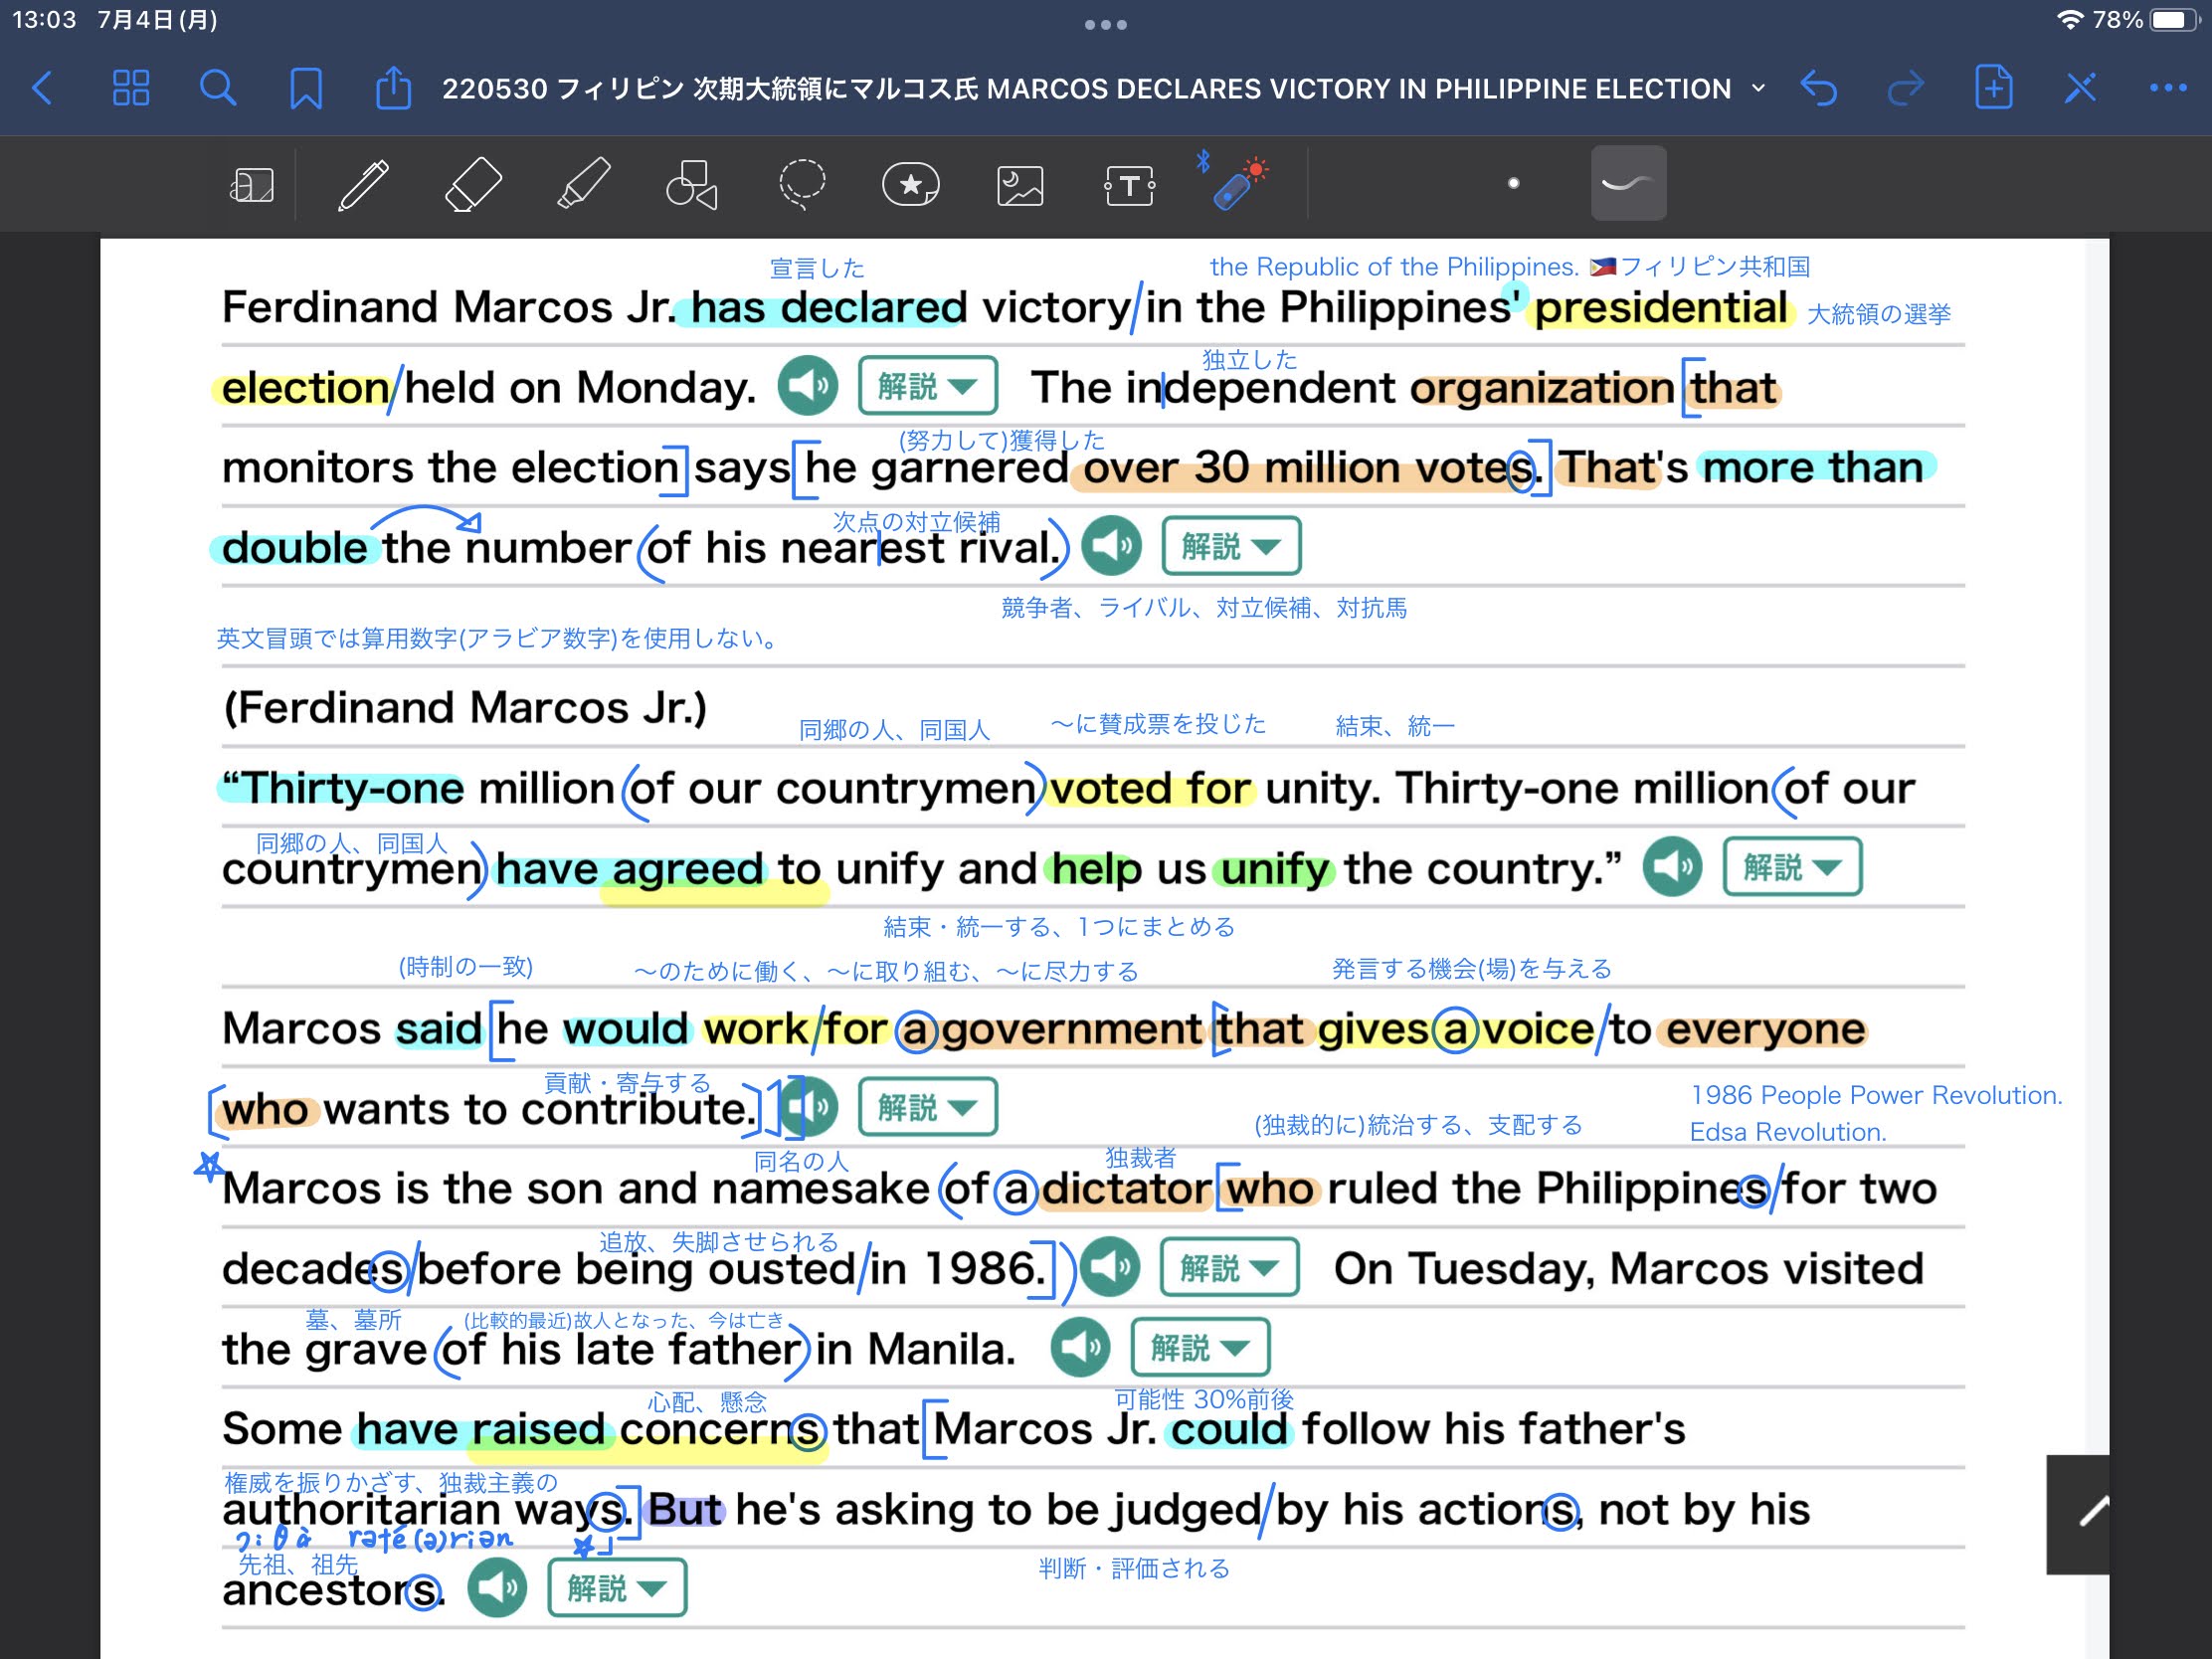The image size is (2212, 1659).
Task: Bookmark the current page
Action: (x=305, y=88)
